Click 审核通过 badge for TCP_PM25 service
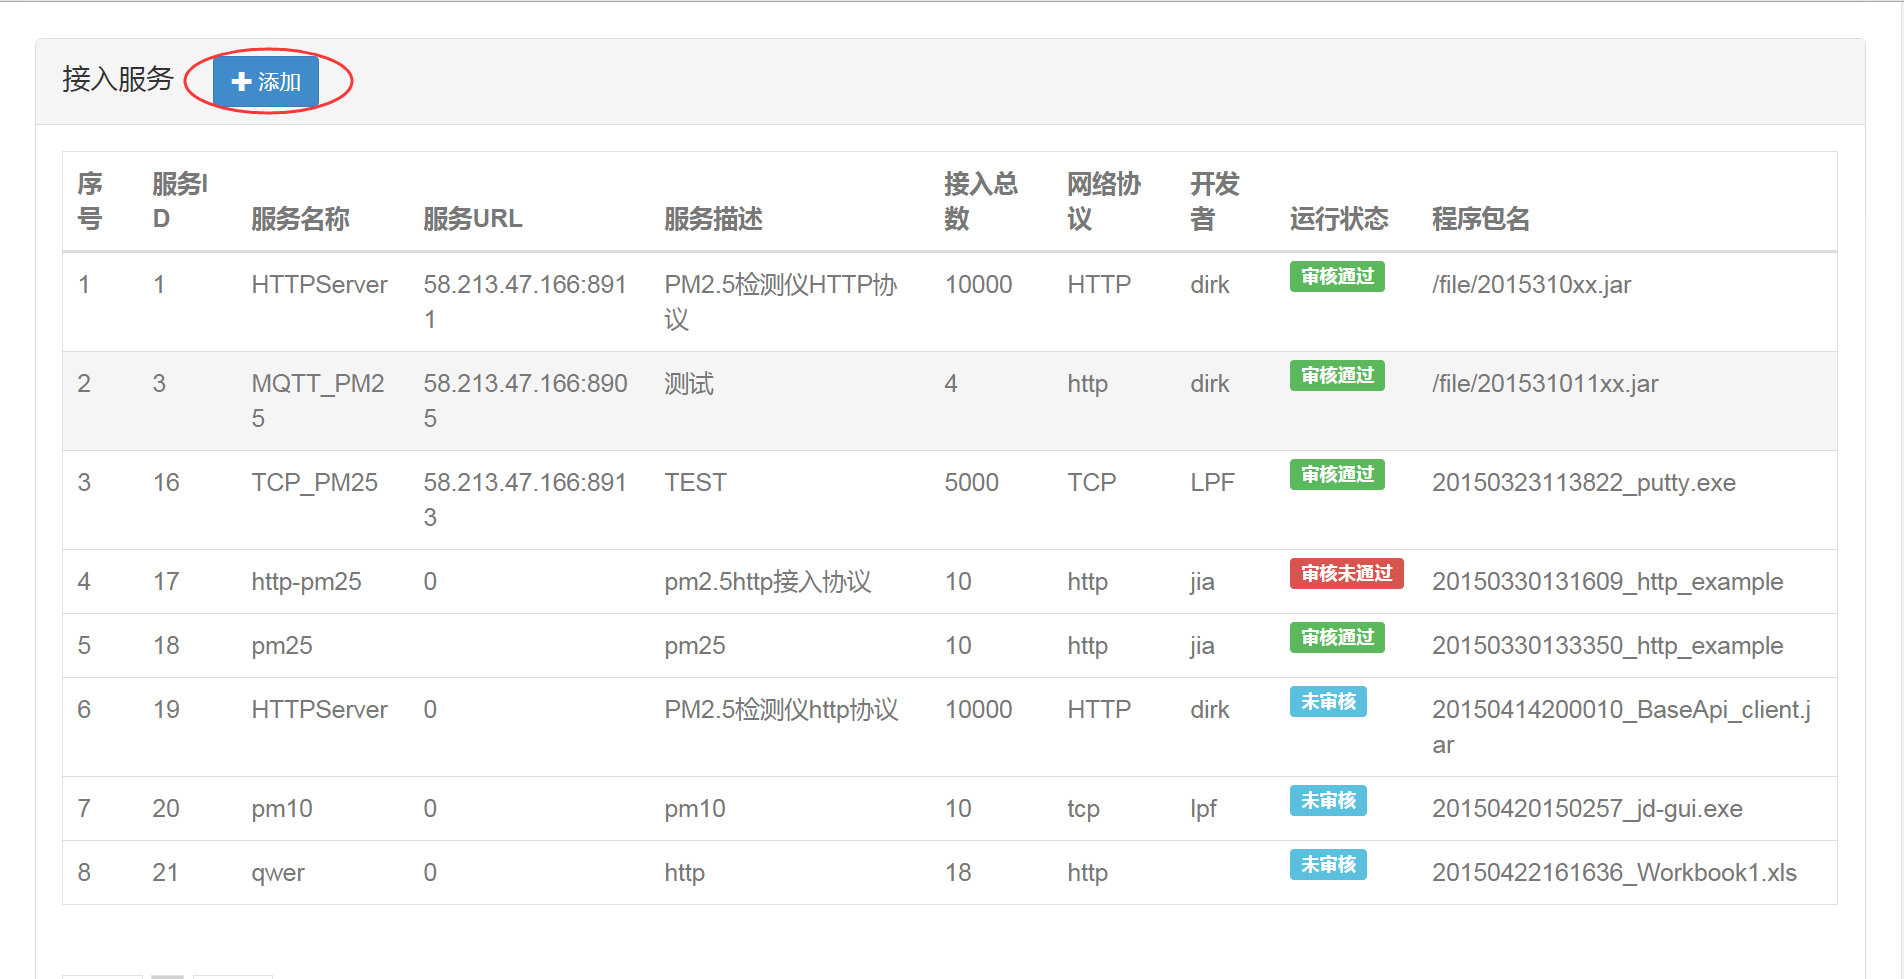 [x=1336, y=474]
